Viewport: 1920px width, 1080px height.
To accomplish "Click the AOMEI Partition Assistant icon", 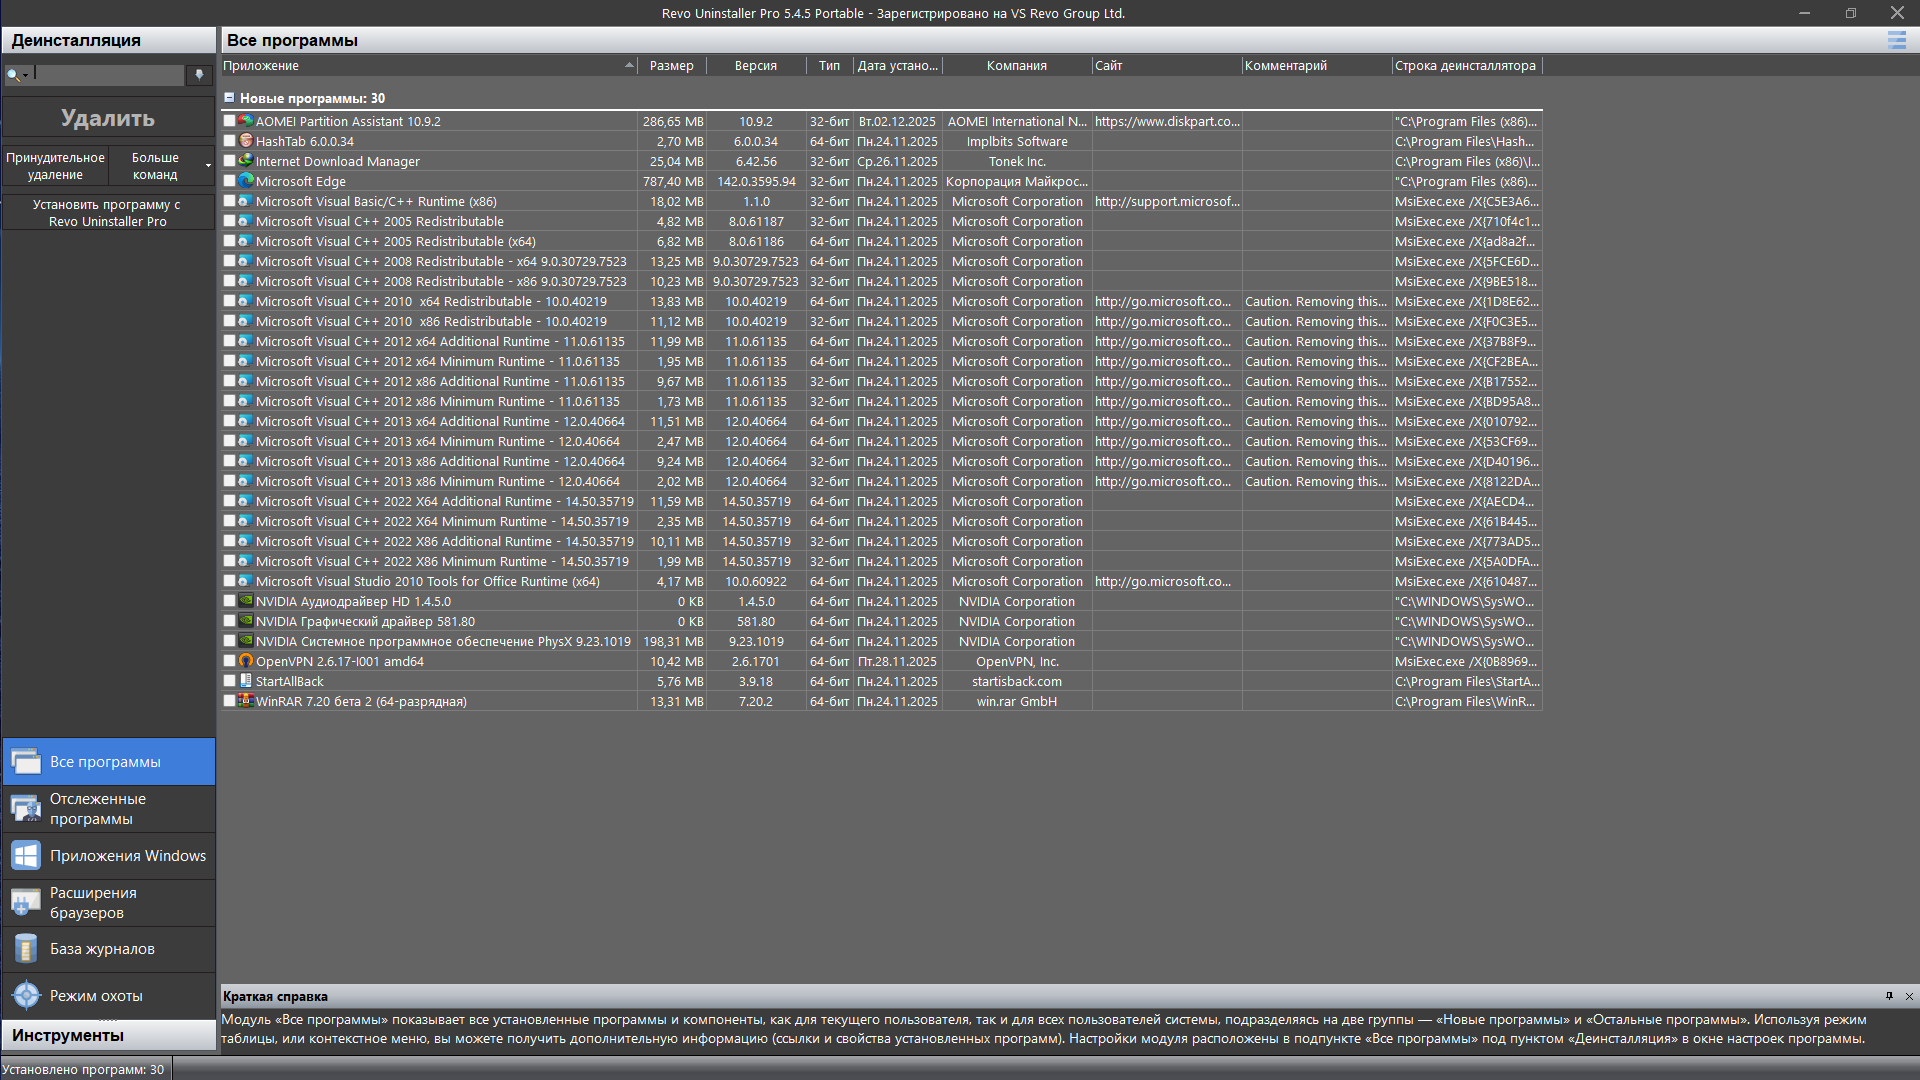I will [246, 121].
